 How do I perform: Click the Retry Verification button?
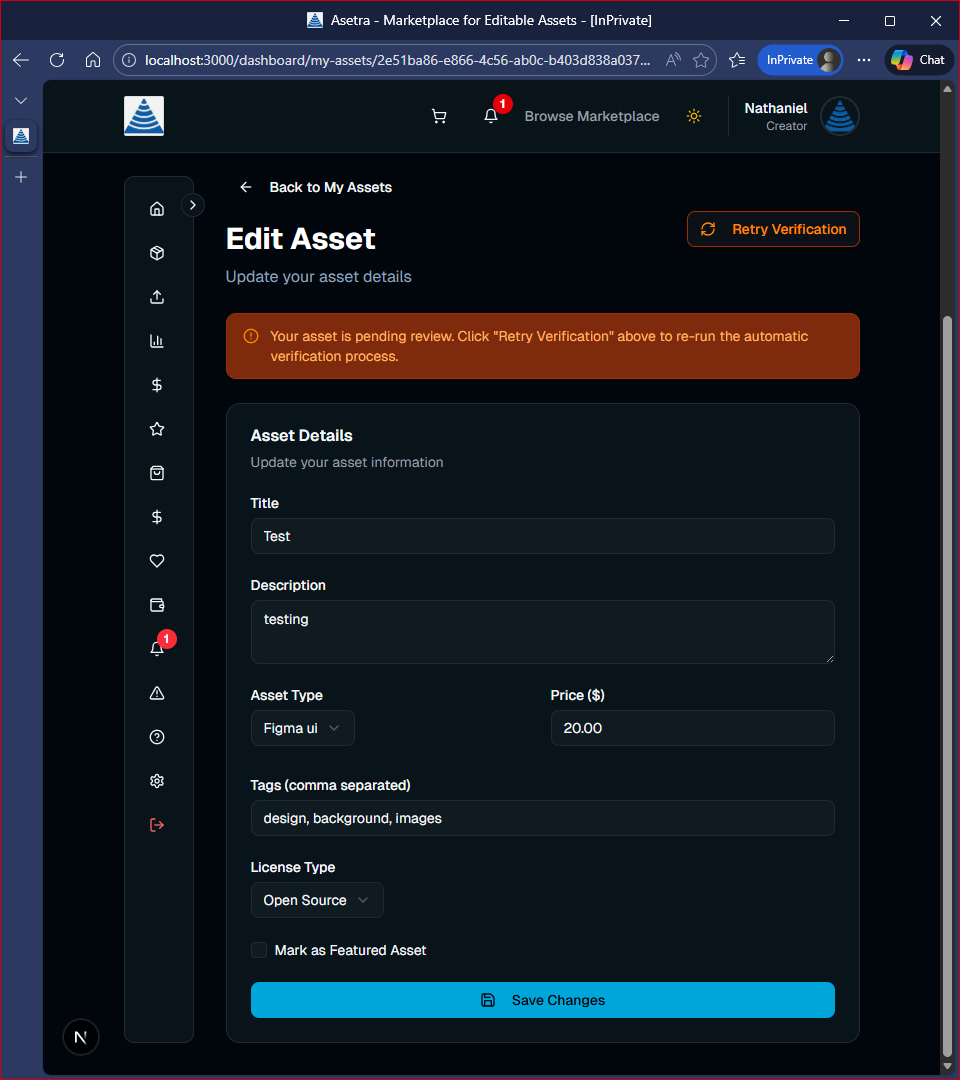point(773,229)
